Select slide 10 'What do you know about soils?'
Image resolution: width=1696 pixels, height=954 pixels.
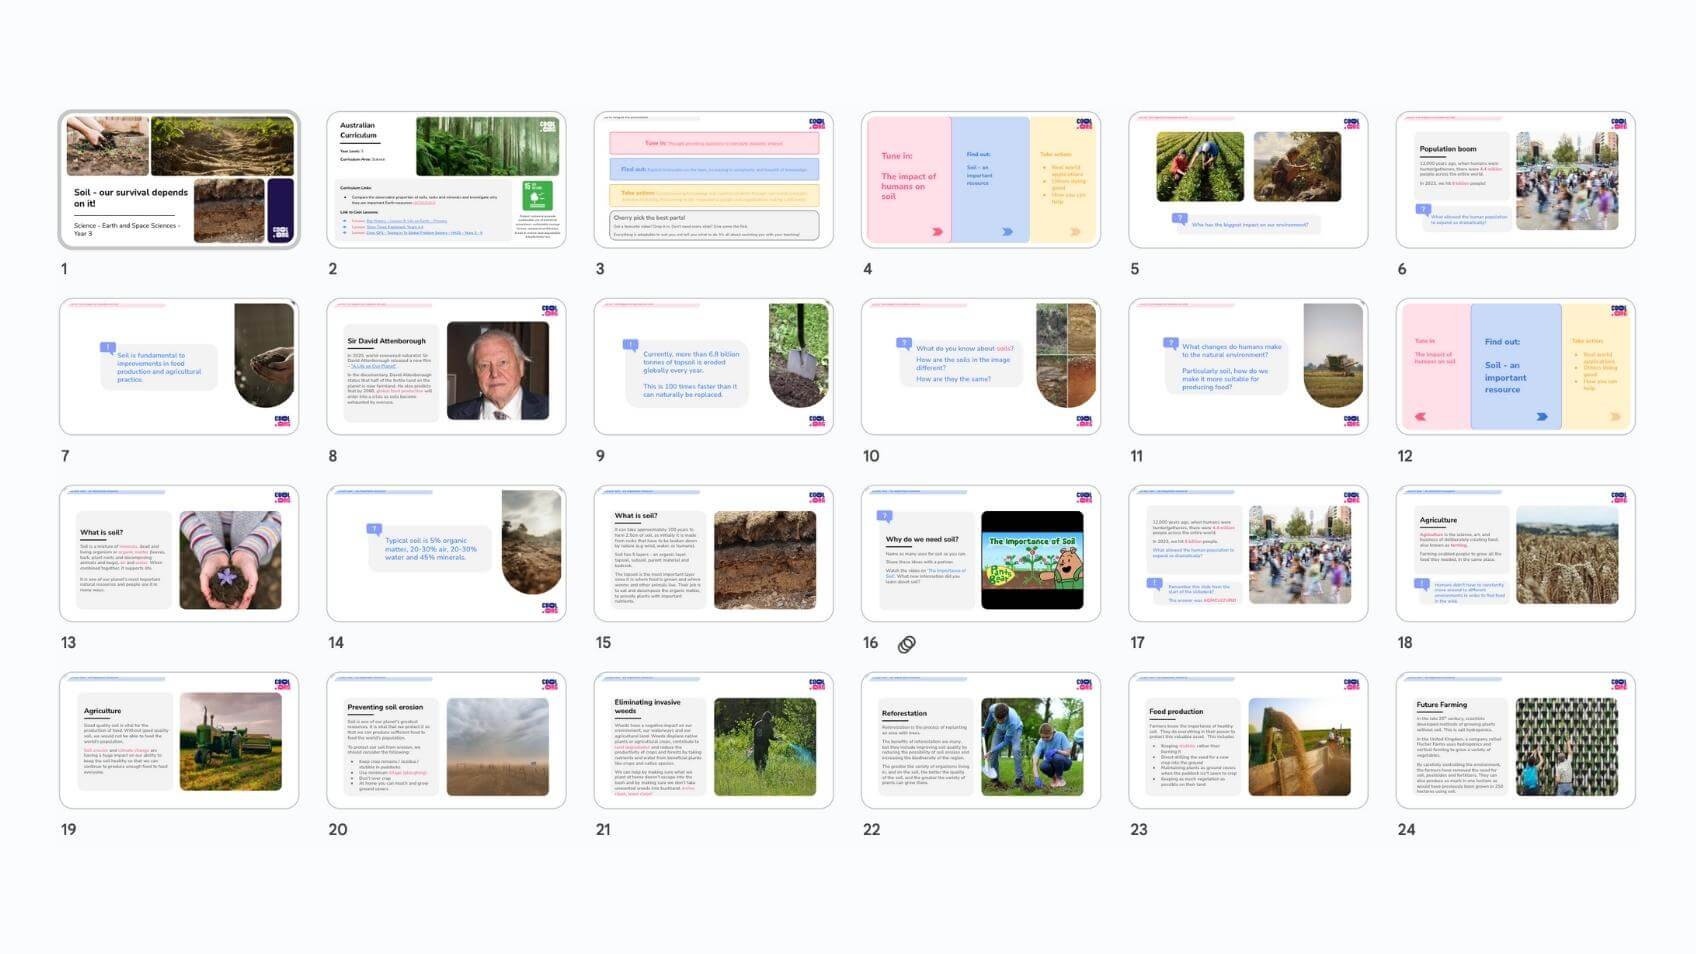(980, 367)
